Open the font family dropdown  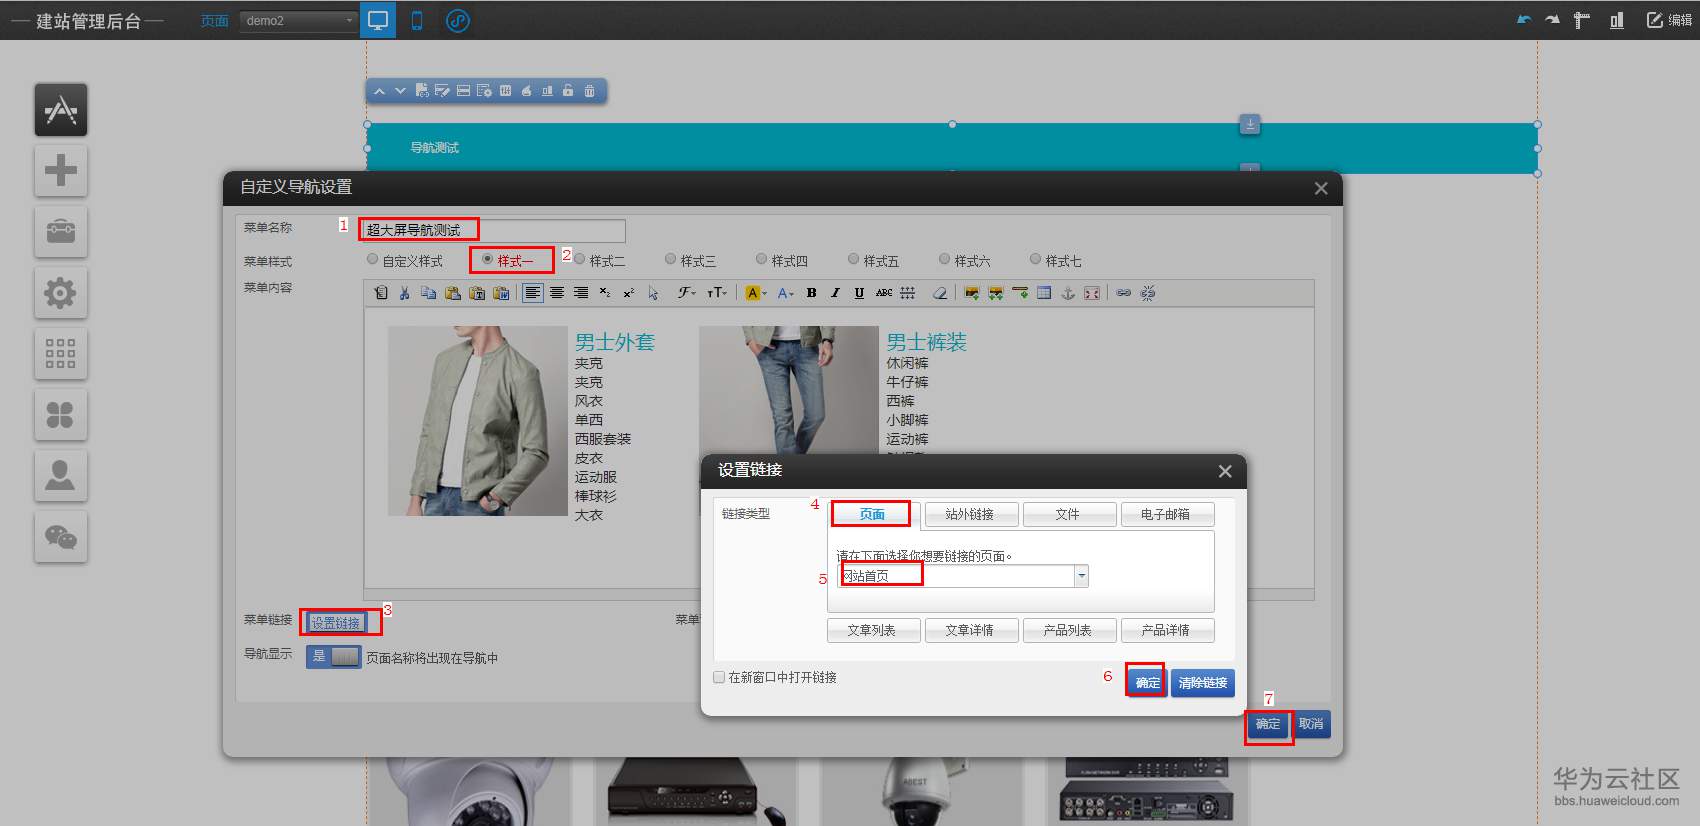point(687,293)
